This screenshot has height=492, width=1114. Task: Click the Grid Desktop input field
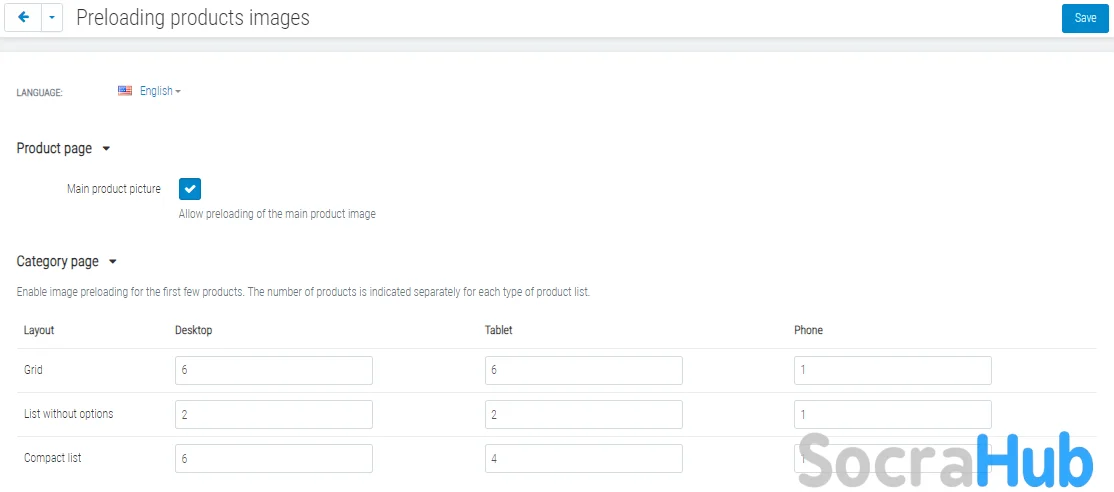pos(273,370)
